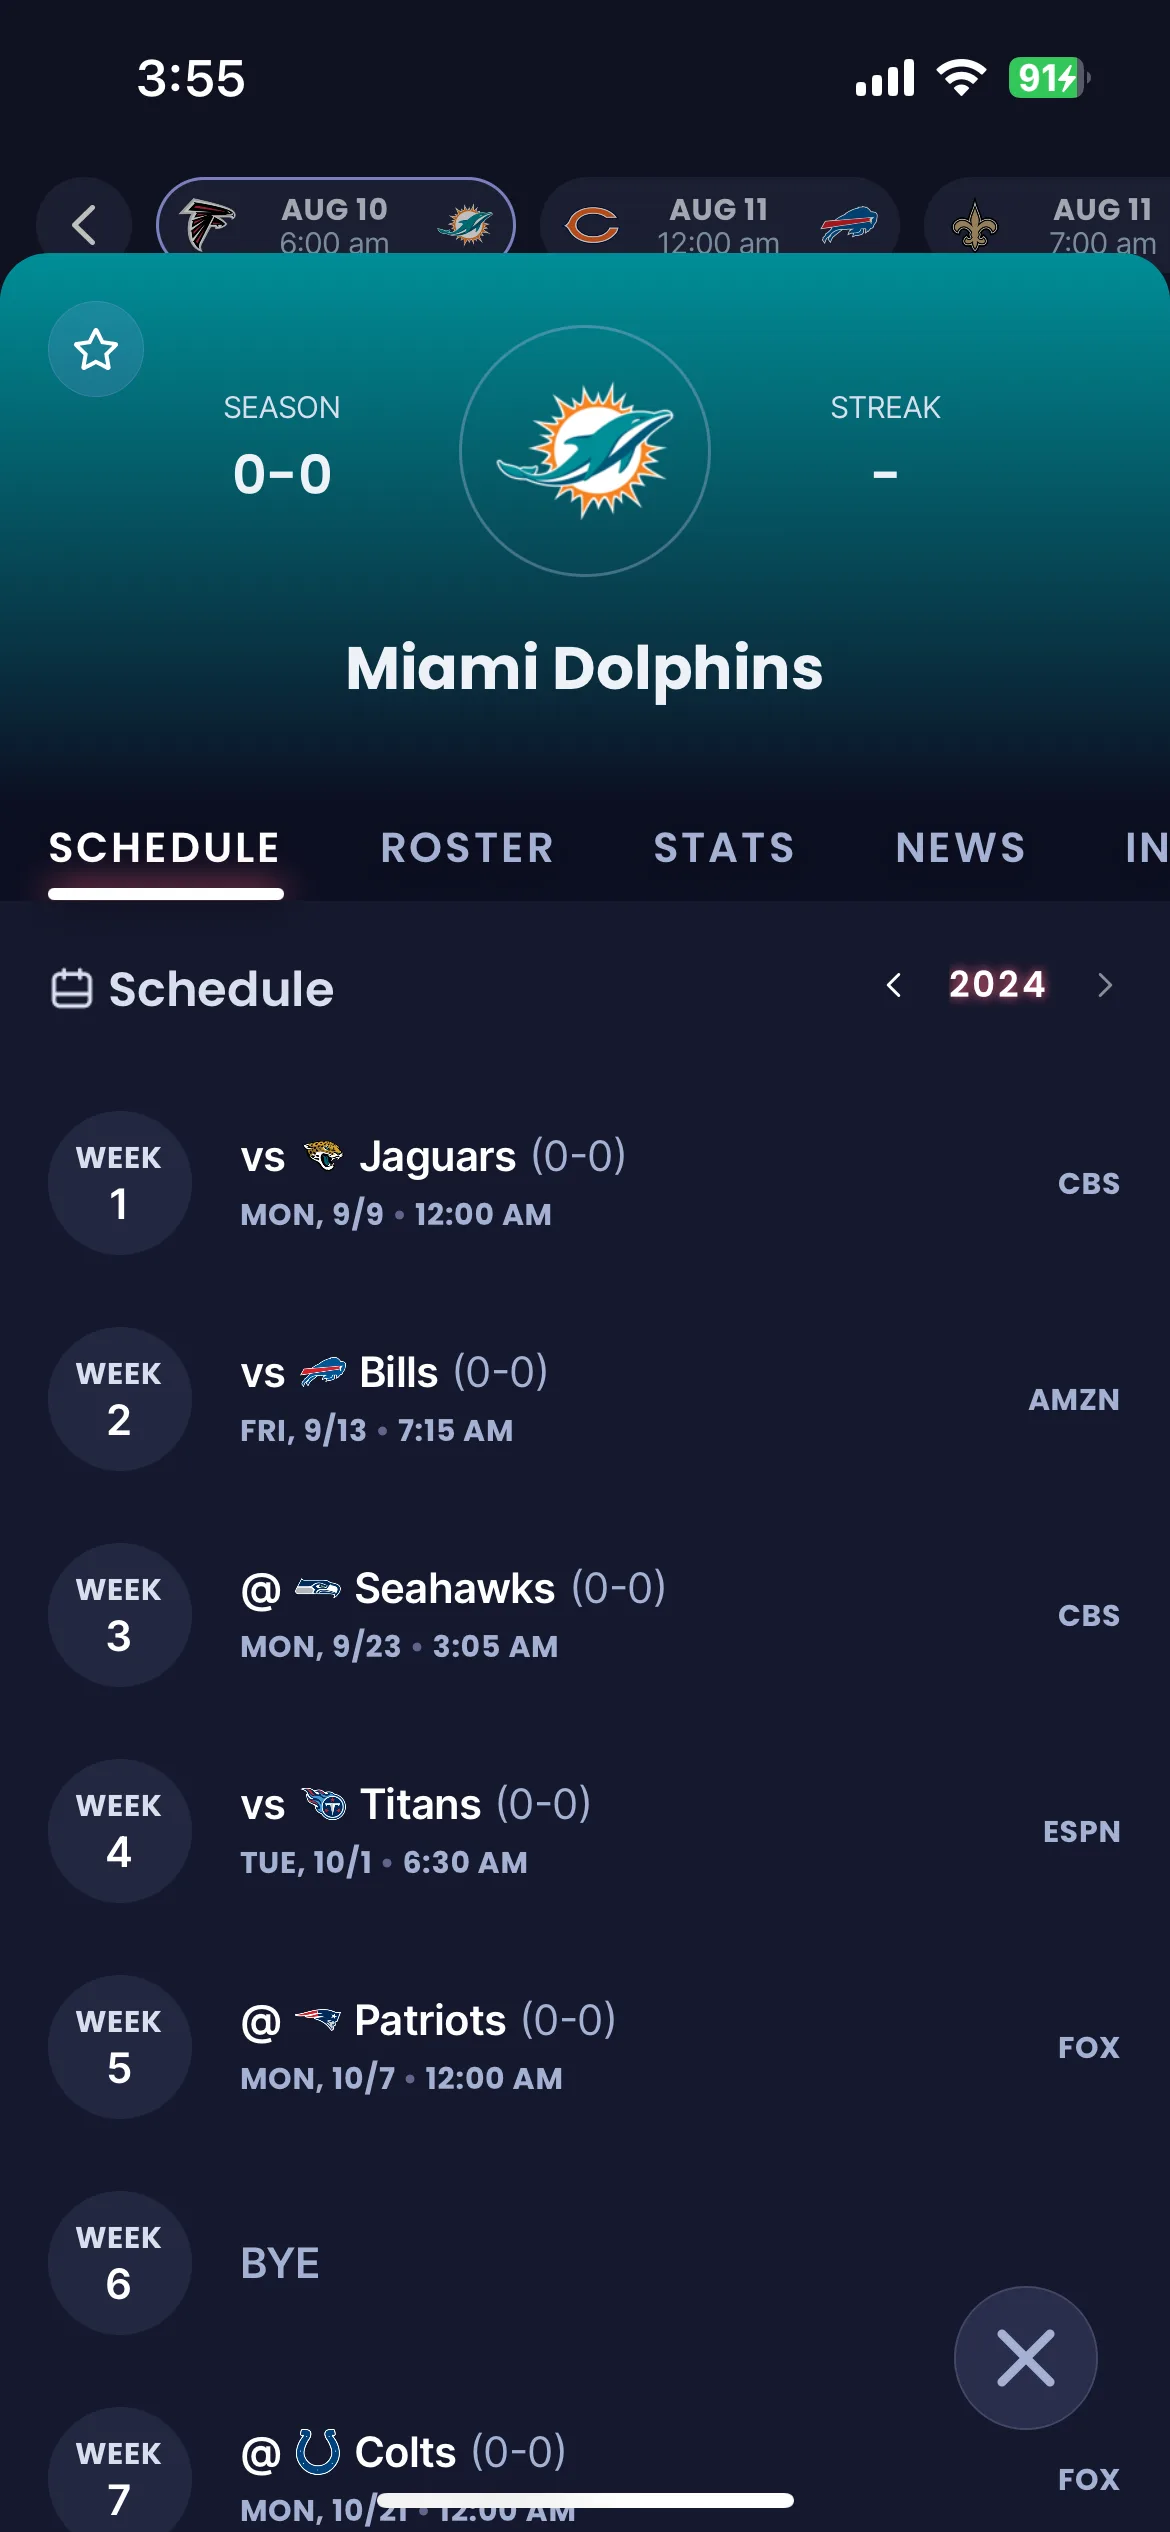The height and width of the screenshot is (2532, 1170).
Task: Go to next season with right chevron
Action: tap(1104, 985)
